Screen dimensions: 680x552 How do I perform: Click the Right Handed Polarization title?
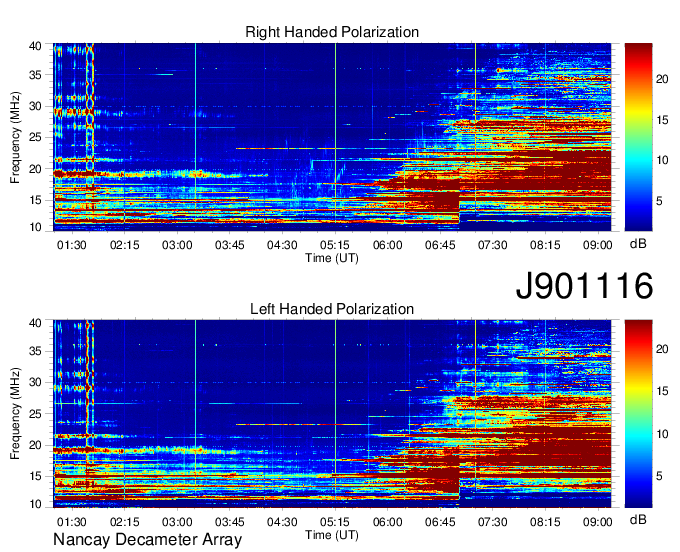pyautogui.click(x=332, y=32)
